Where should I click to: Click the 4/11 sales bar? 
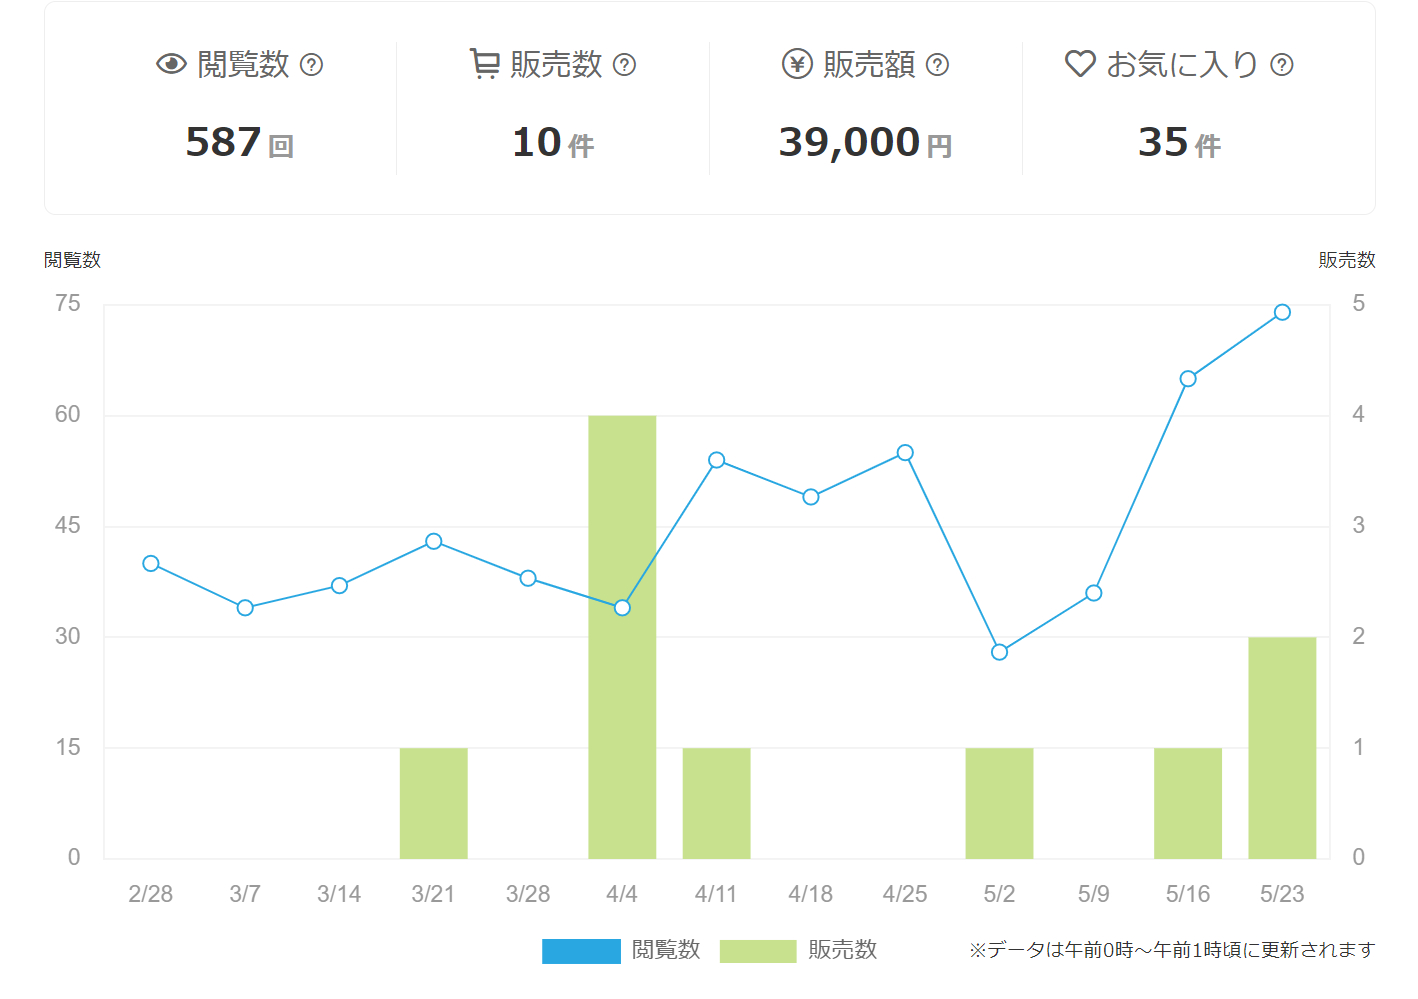[x=716, y=803]
